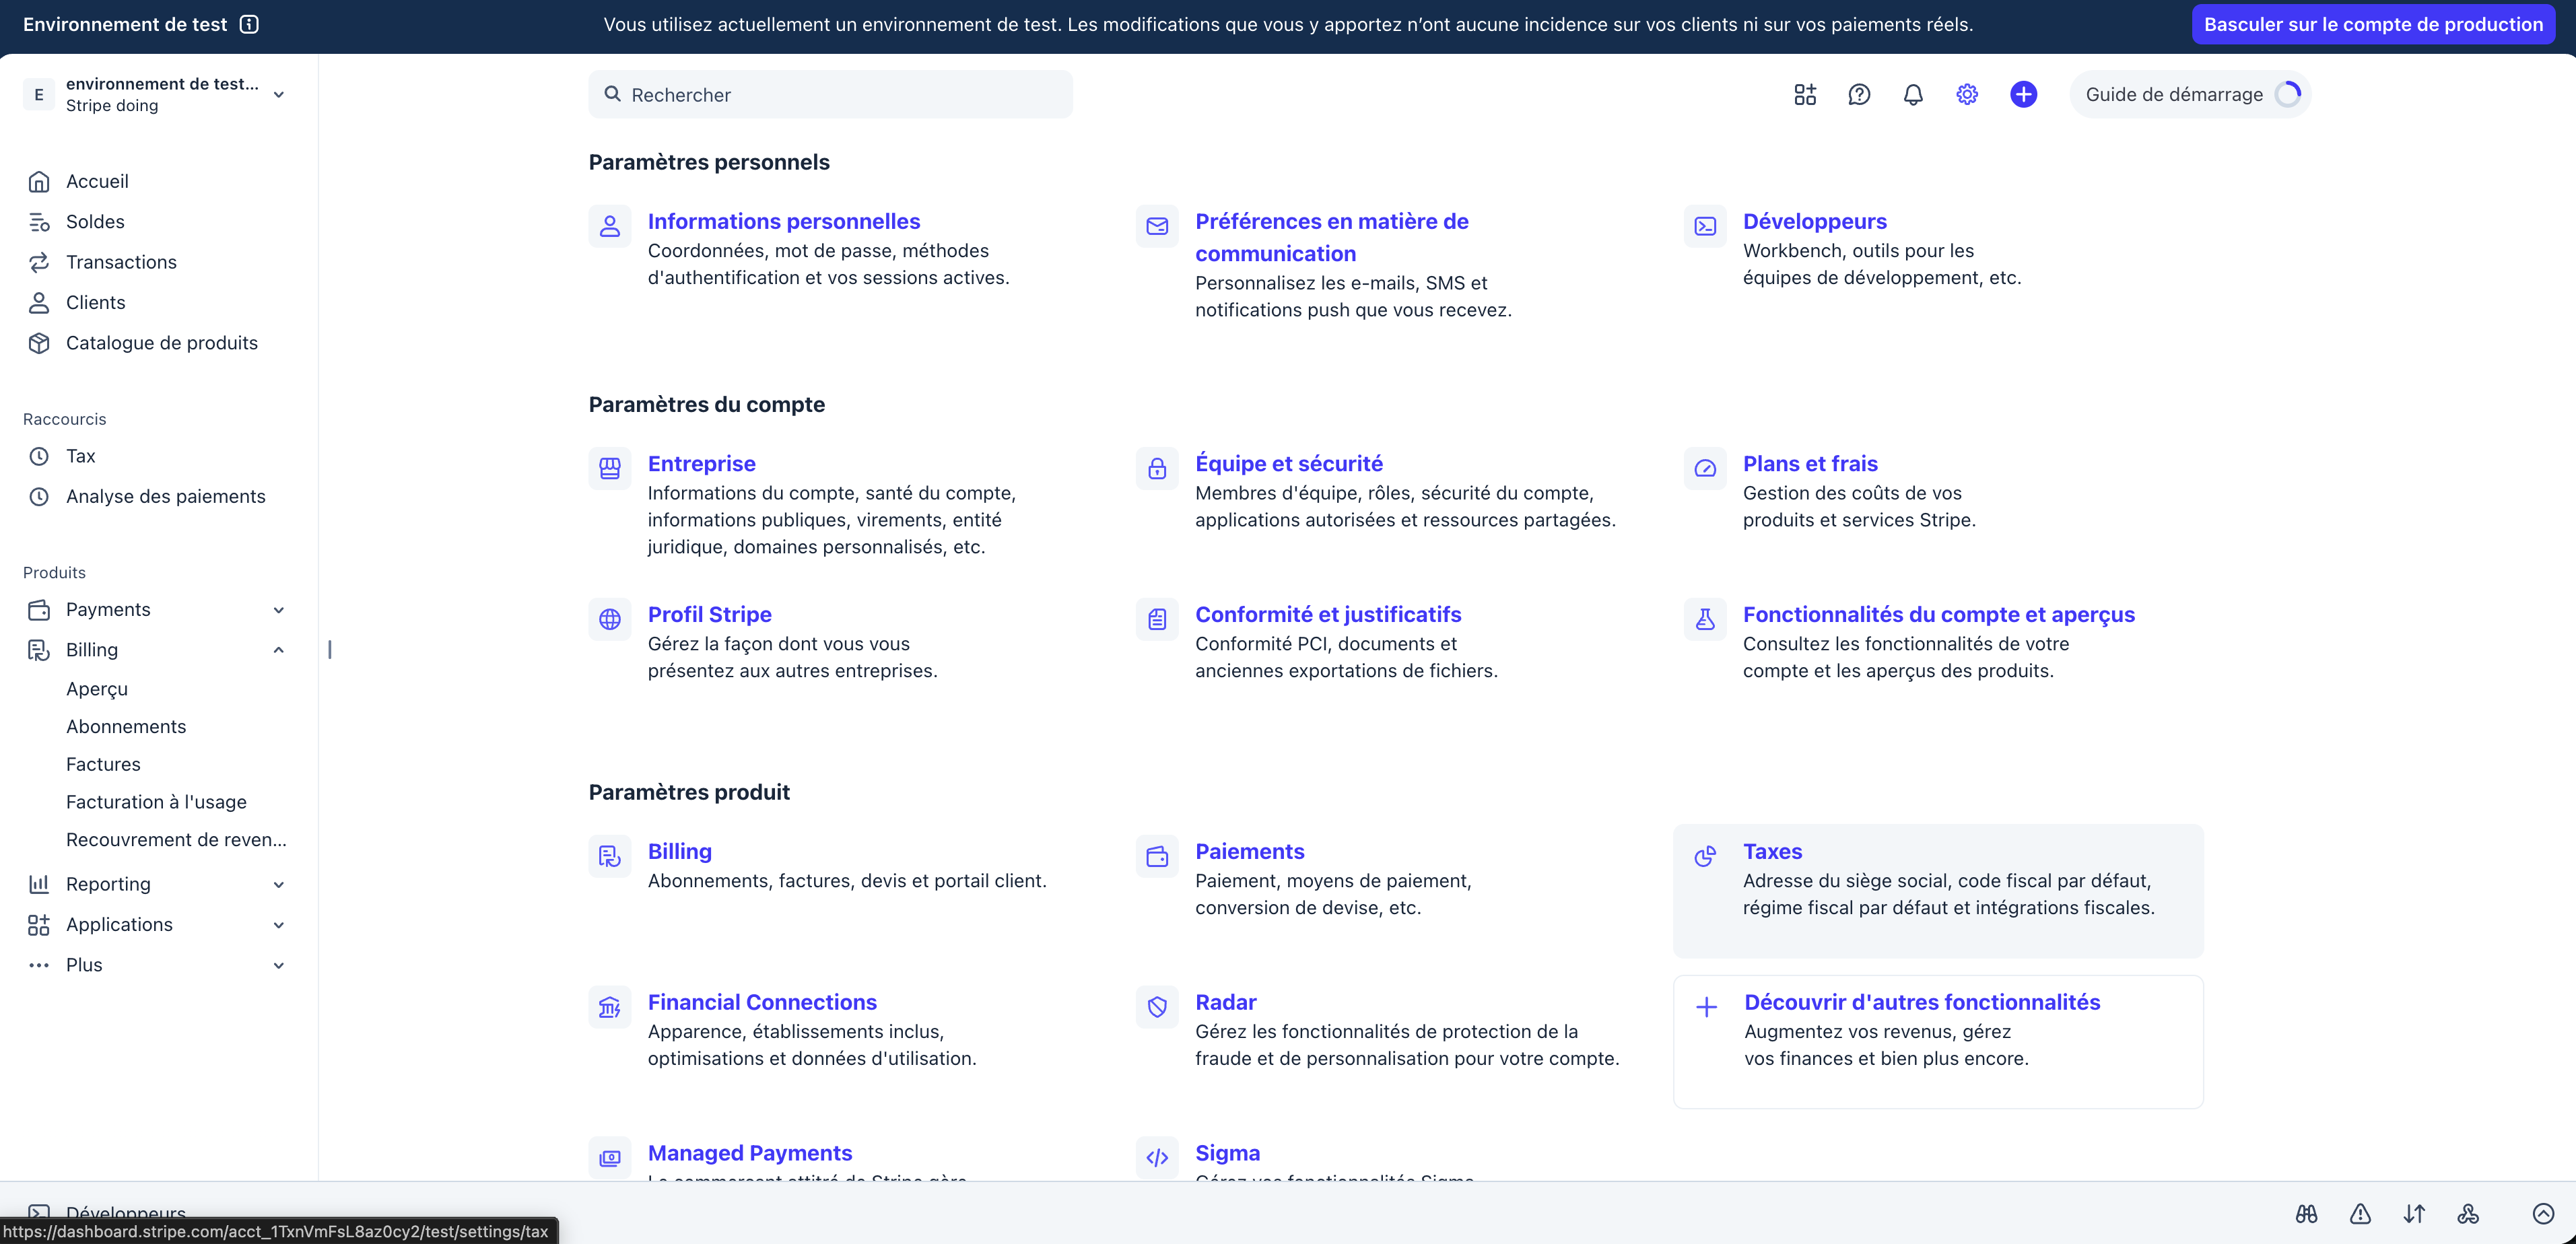Open the Entreprise settings link
Screen dimensions: 2576x1244
point(702,464)
